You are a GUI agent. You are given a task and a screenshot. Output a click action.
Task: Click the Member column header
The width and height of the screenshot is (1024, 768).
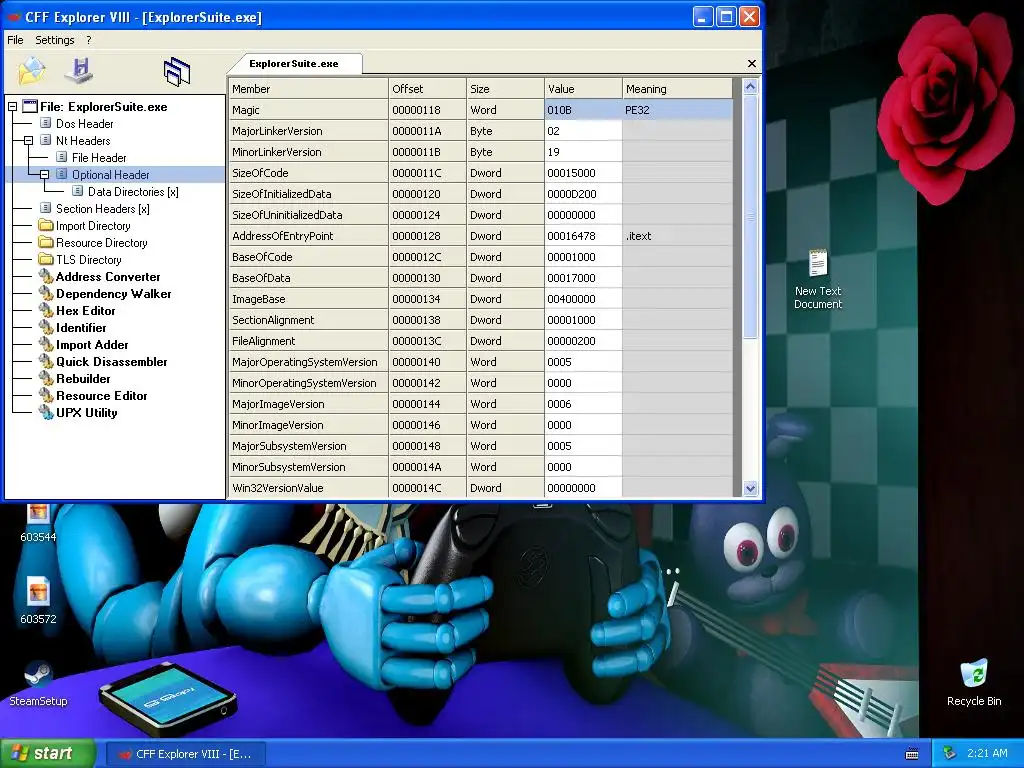[308, 89]
